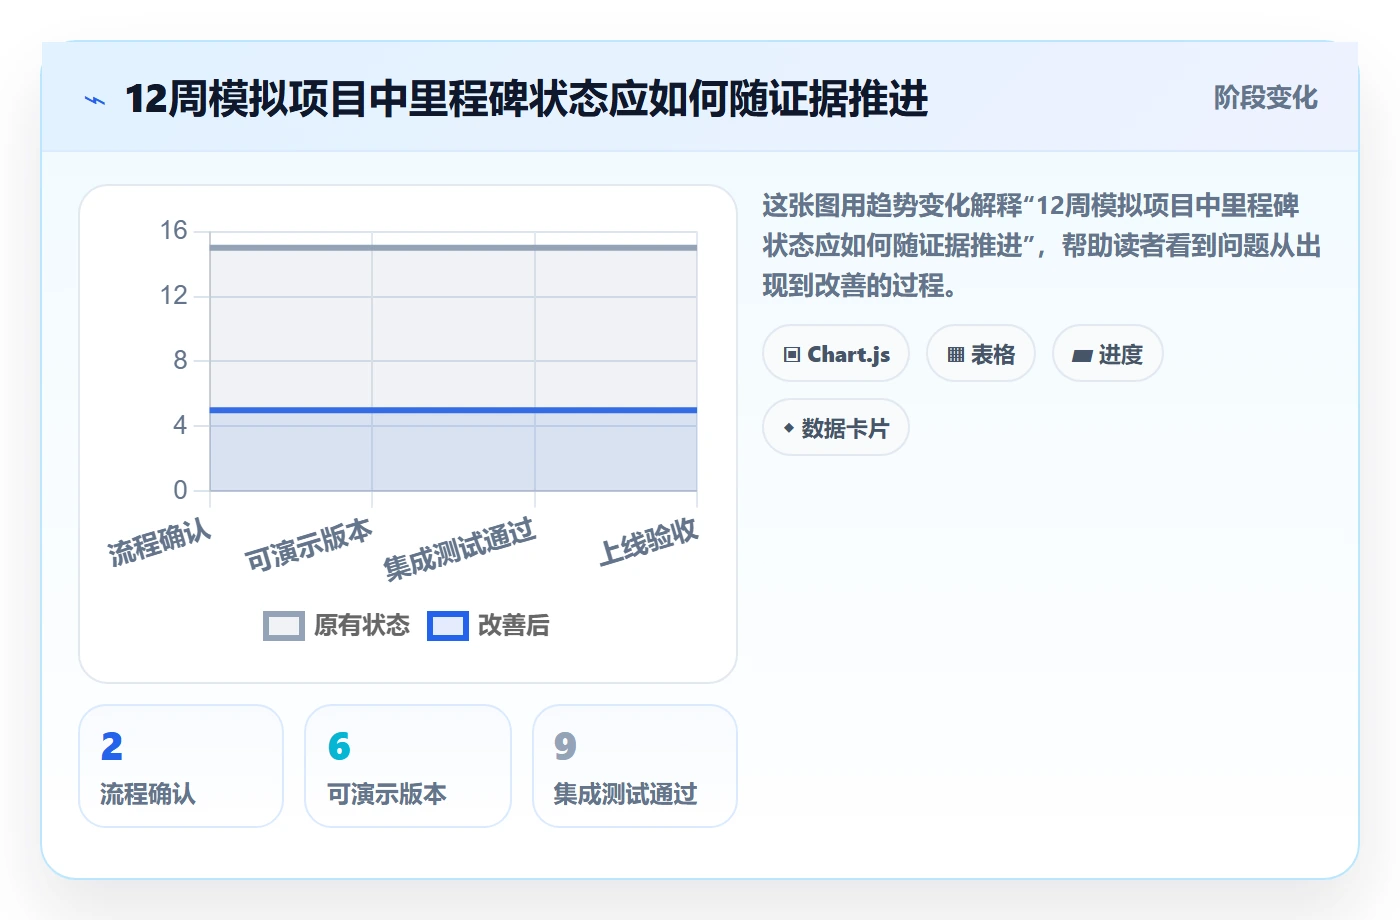
Task: Click the gray 原有状态 line in chart
Action: [453, 248]
